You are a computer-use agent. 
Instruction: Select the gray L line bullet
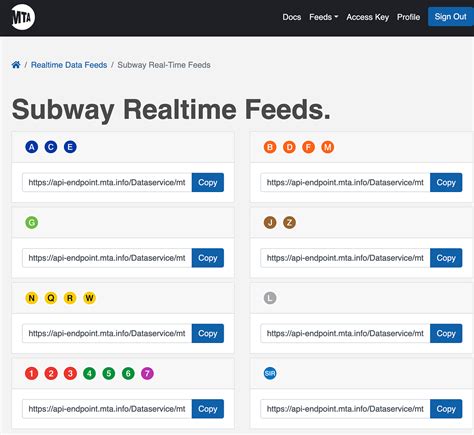[270, 298]
